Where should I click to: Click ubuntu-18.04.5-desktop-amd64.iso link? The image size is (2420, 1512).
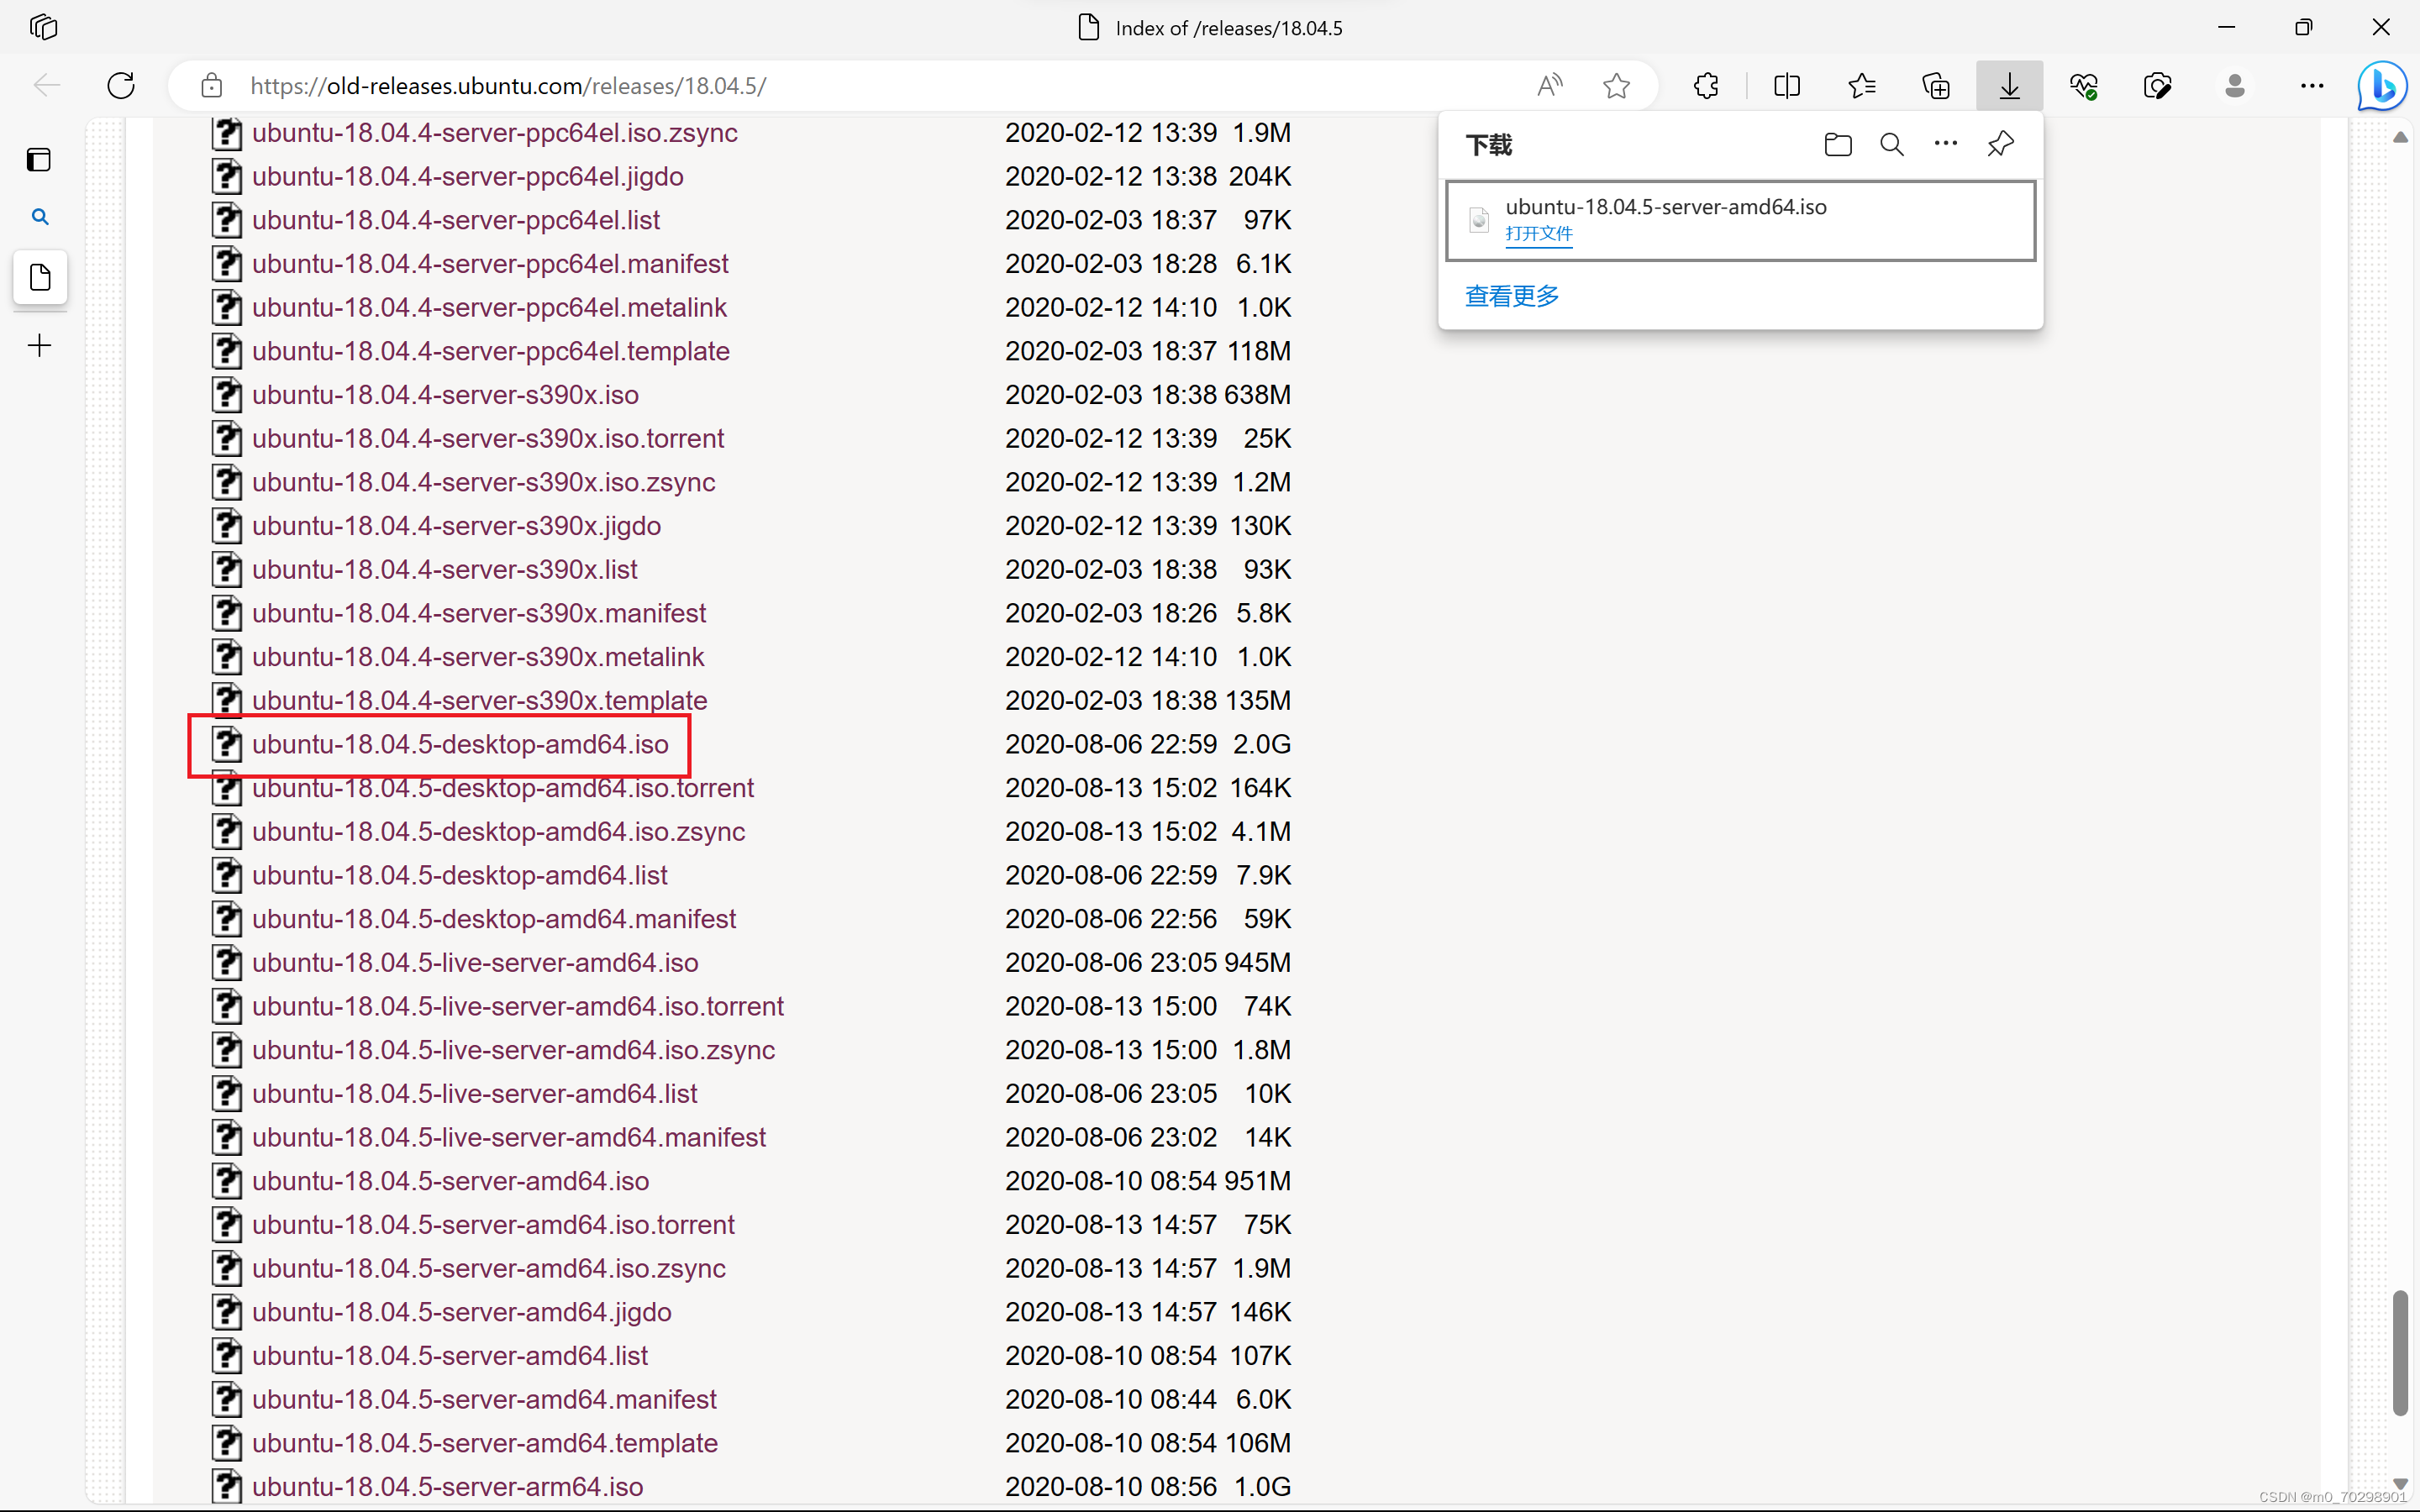460,744
